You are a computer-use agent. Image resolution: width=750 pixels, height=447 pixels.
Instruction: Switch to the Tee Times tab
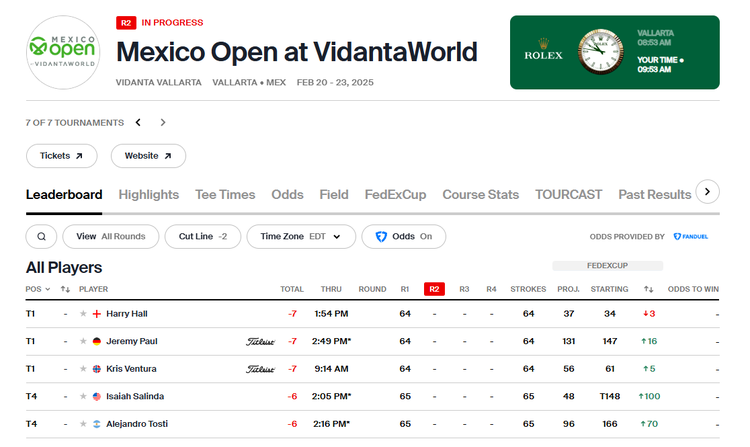coord(225,194)
